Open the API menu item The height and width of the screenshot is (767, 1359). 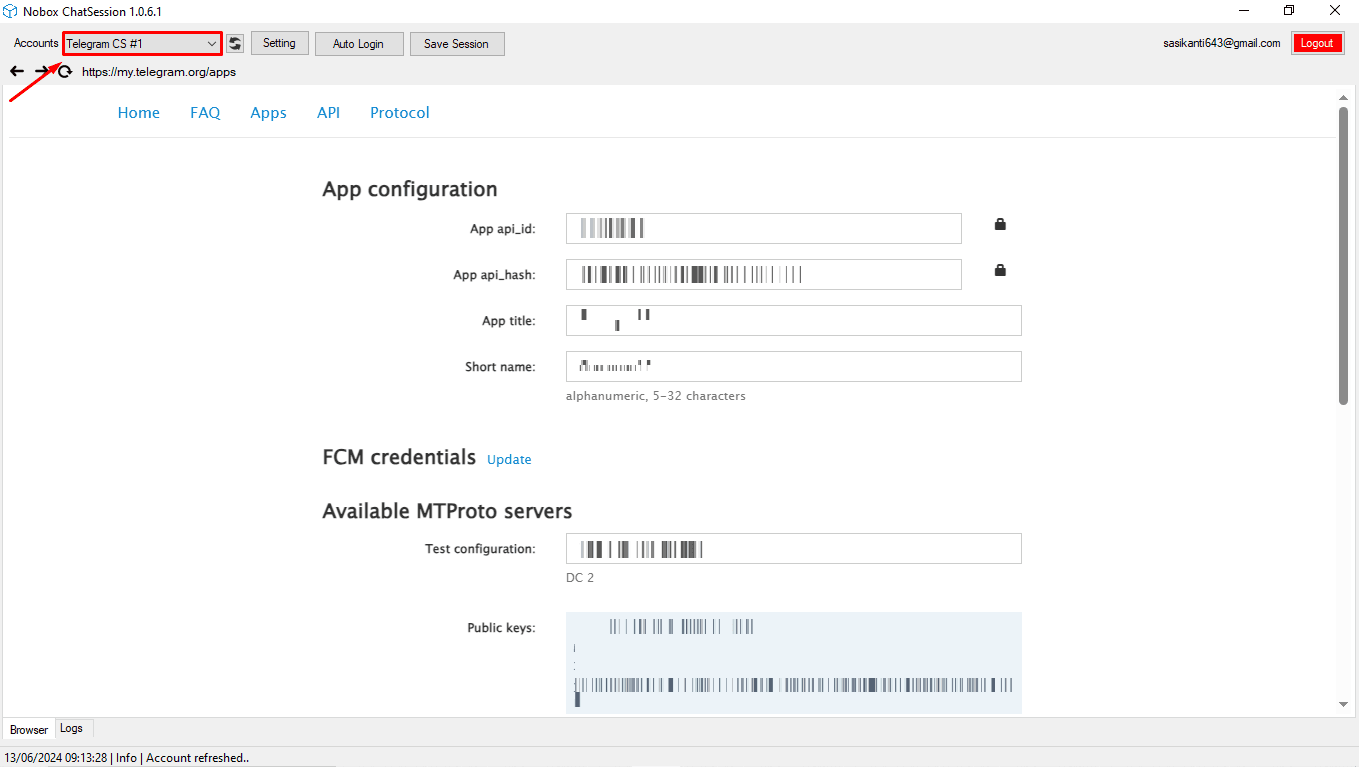328,112
